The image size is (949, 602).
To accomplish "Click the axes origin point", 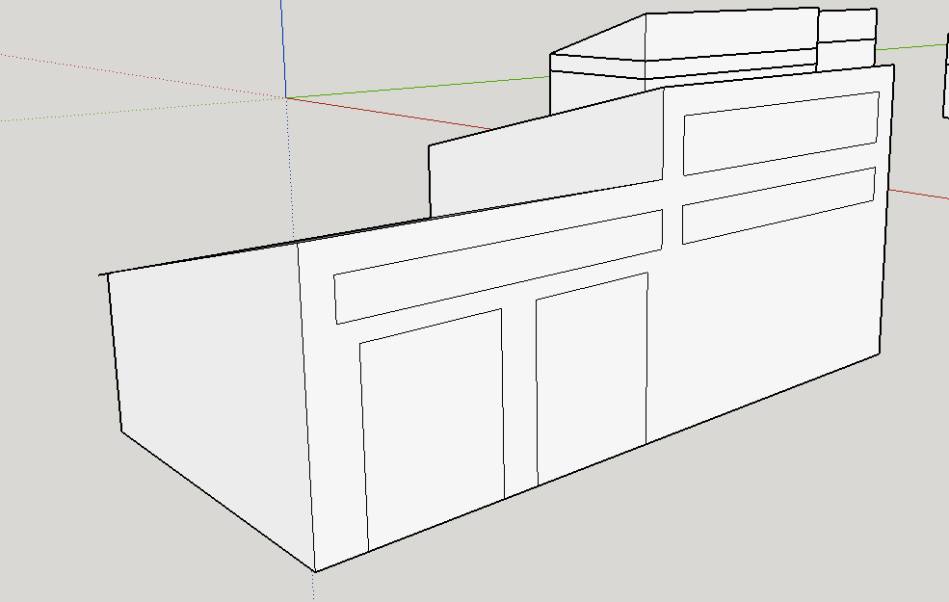I will pos(286,97).
